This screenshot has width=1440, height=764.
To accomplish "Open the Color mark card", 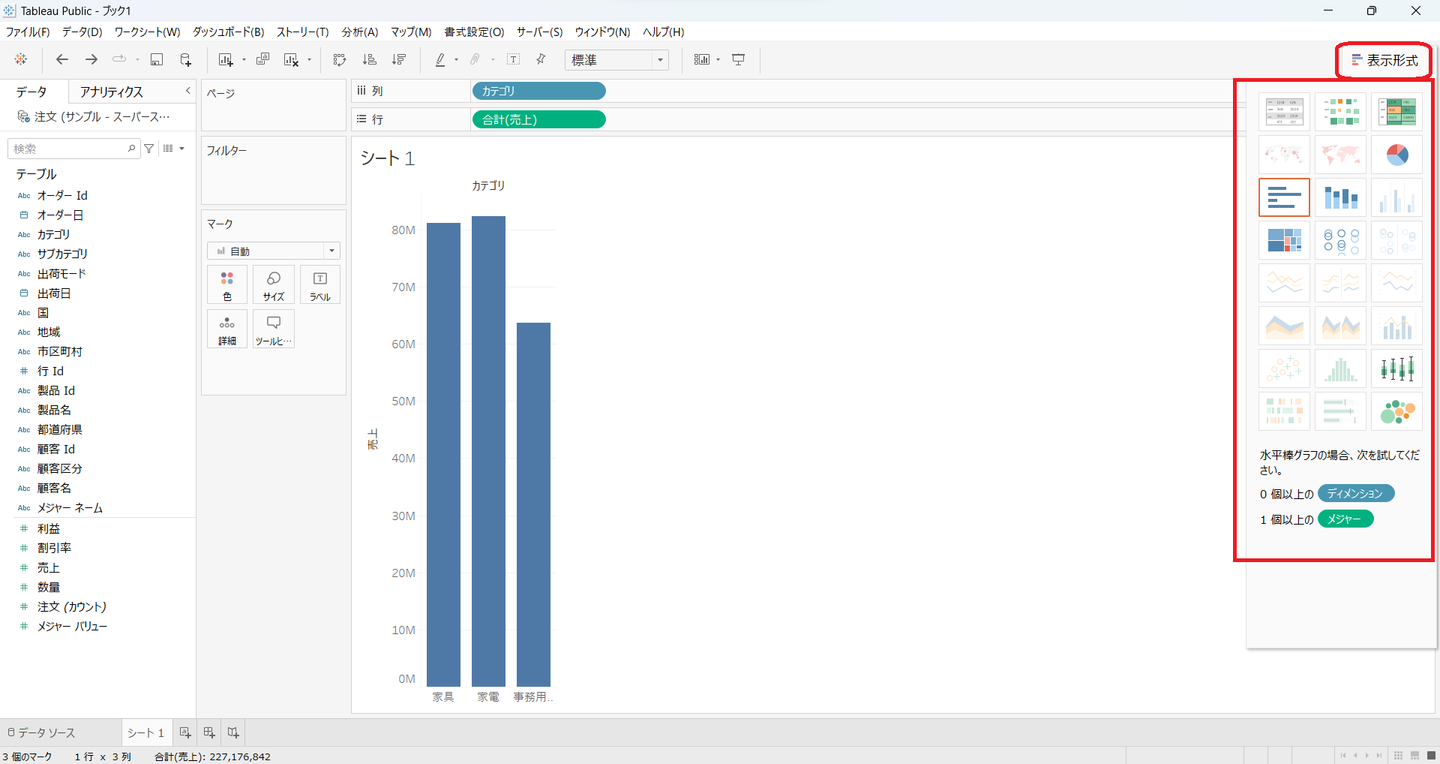I will click(227, 284).
